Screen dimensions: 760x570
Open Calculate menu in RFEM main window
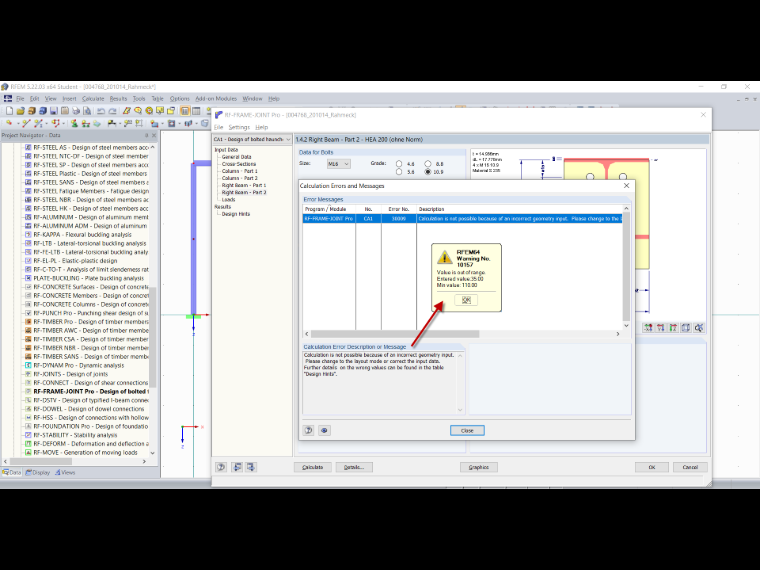pyautogui.click(x=93, y=98)
